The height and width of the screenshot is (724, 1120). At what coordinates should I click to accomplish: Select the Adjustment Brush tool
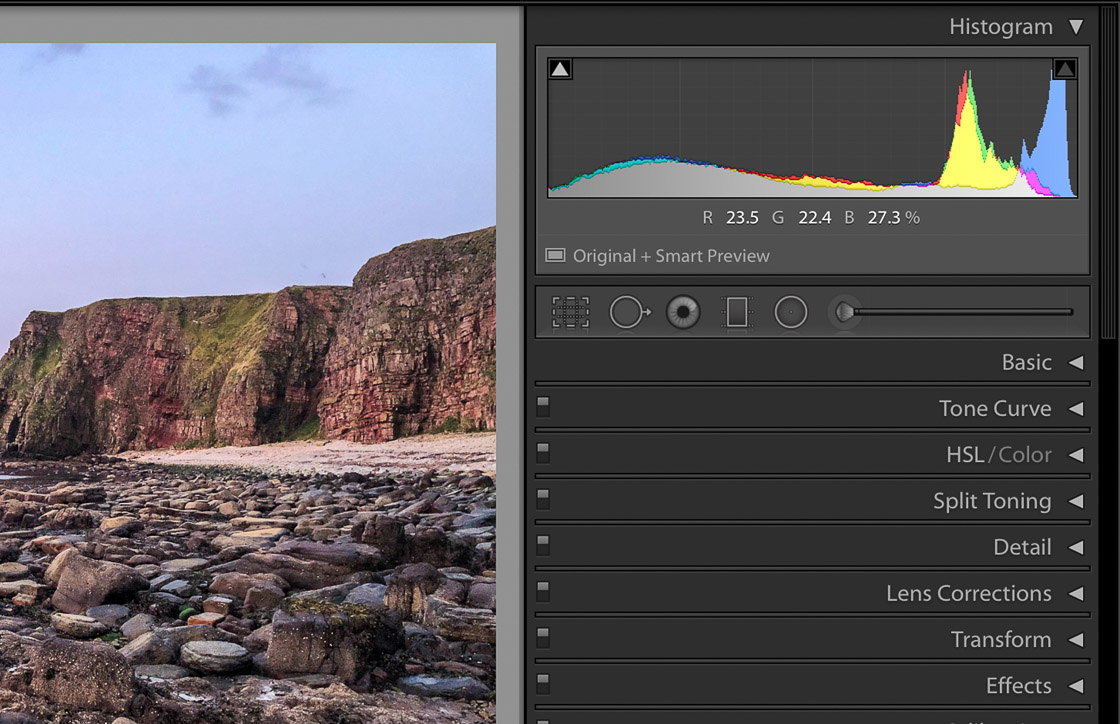pyautogui.click(x=843, y=311)
